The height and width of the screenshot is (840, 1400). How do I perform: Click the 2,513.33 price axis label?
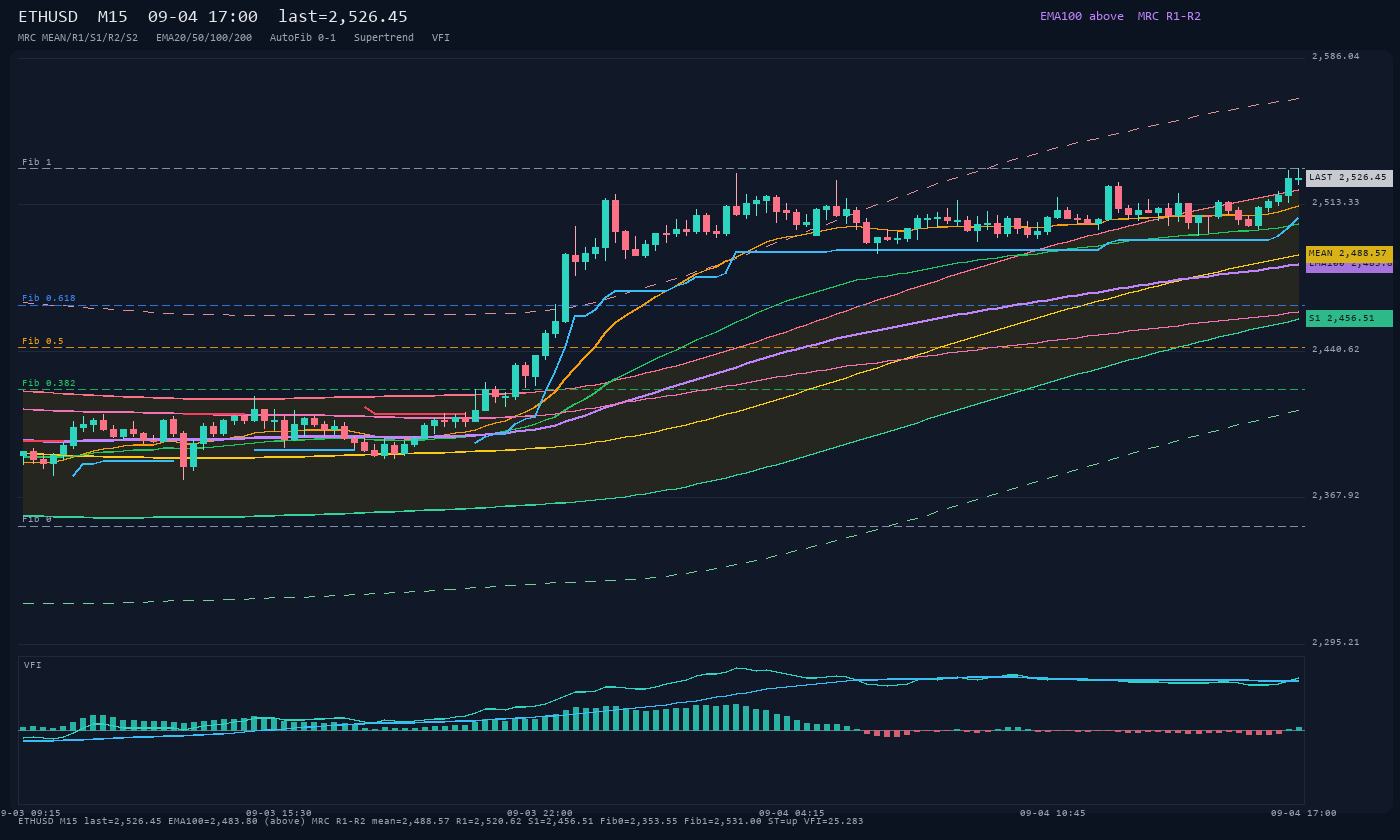pos(1336,202)
